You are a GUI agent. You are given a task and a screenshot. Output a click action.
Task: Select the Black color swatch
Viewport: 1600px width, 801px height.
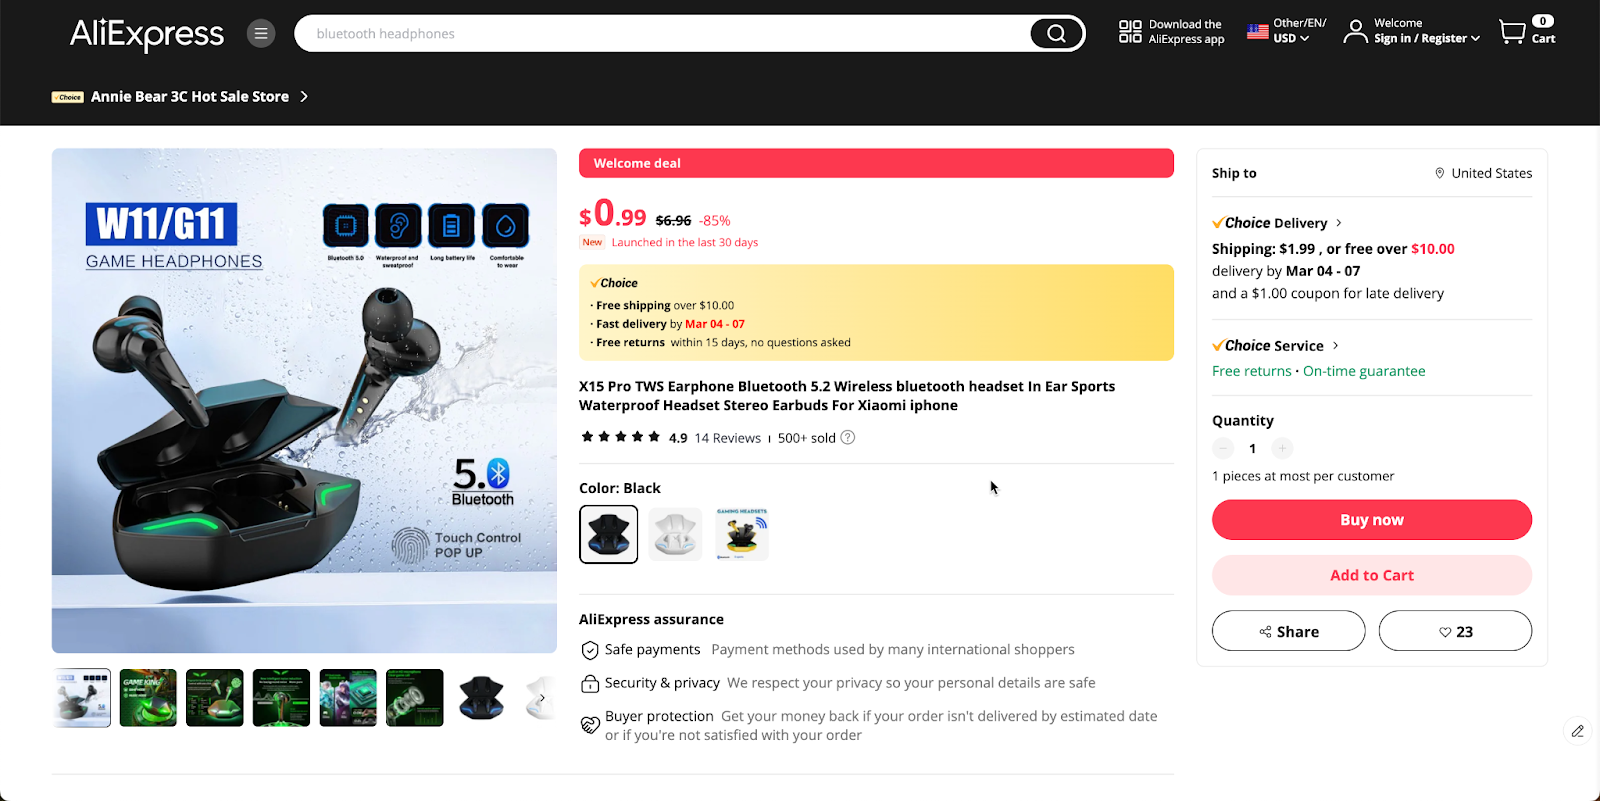tap(608, 534)
